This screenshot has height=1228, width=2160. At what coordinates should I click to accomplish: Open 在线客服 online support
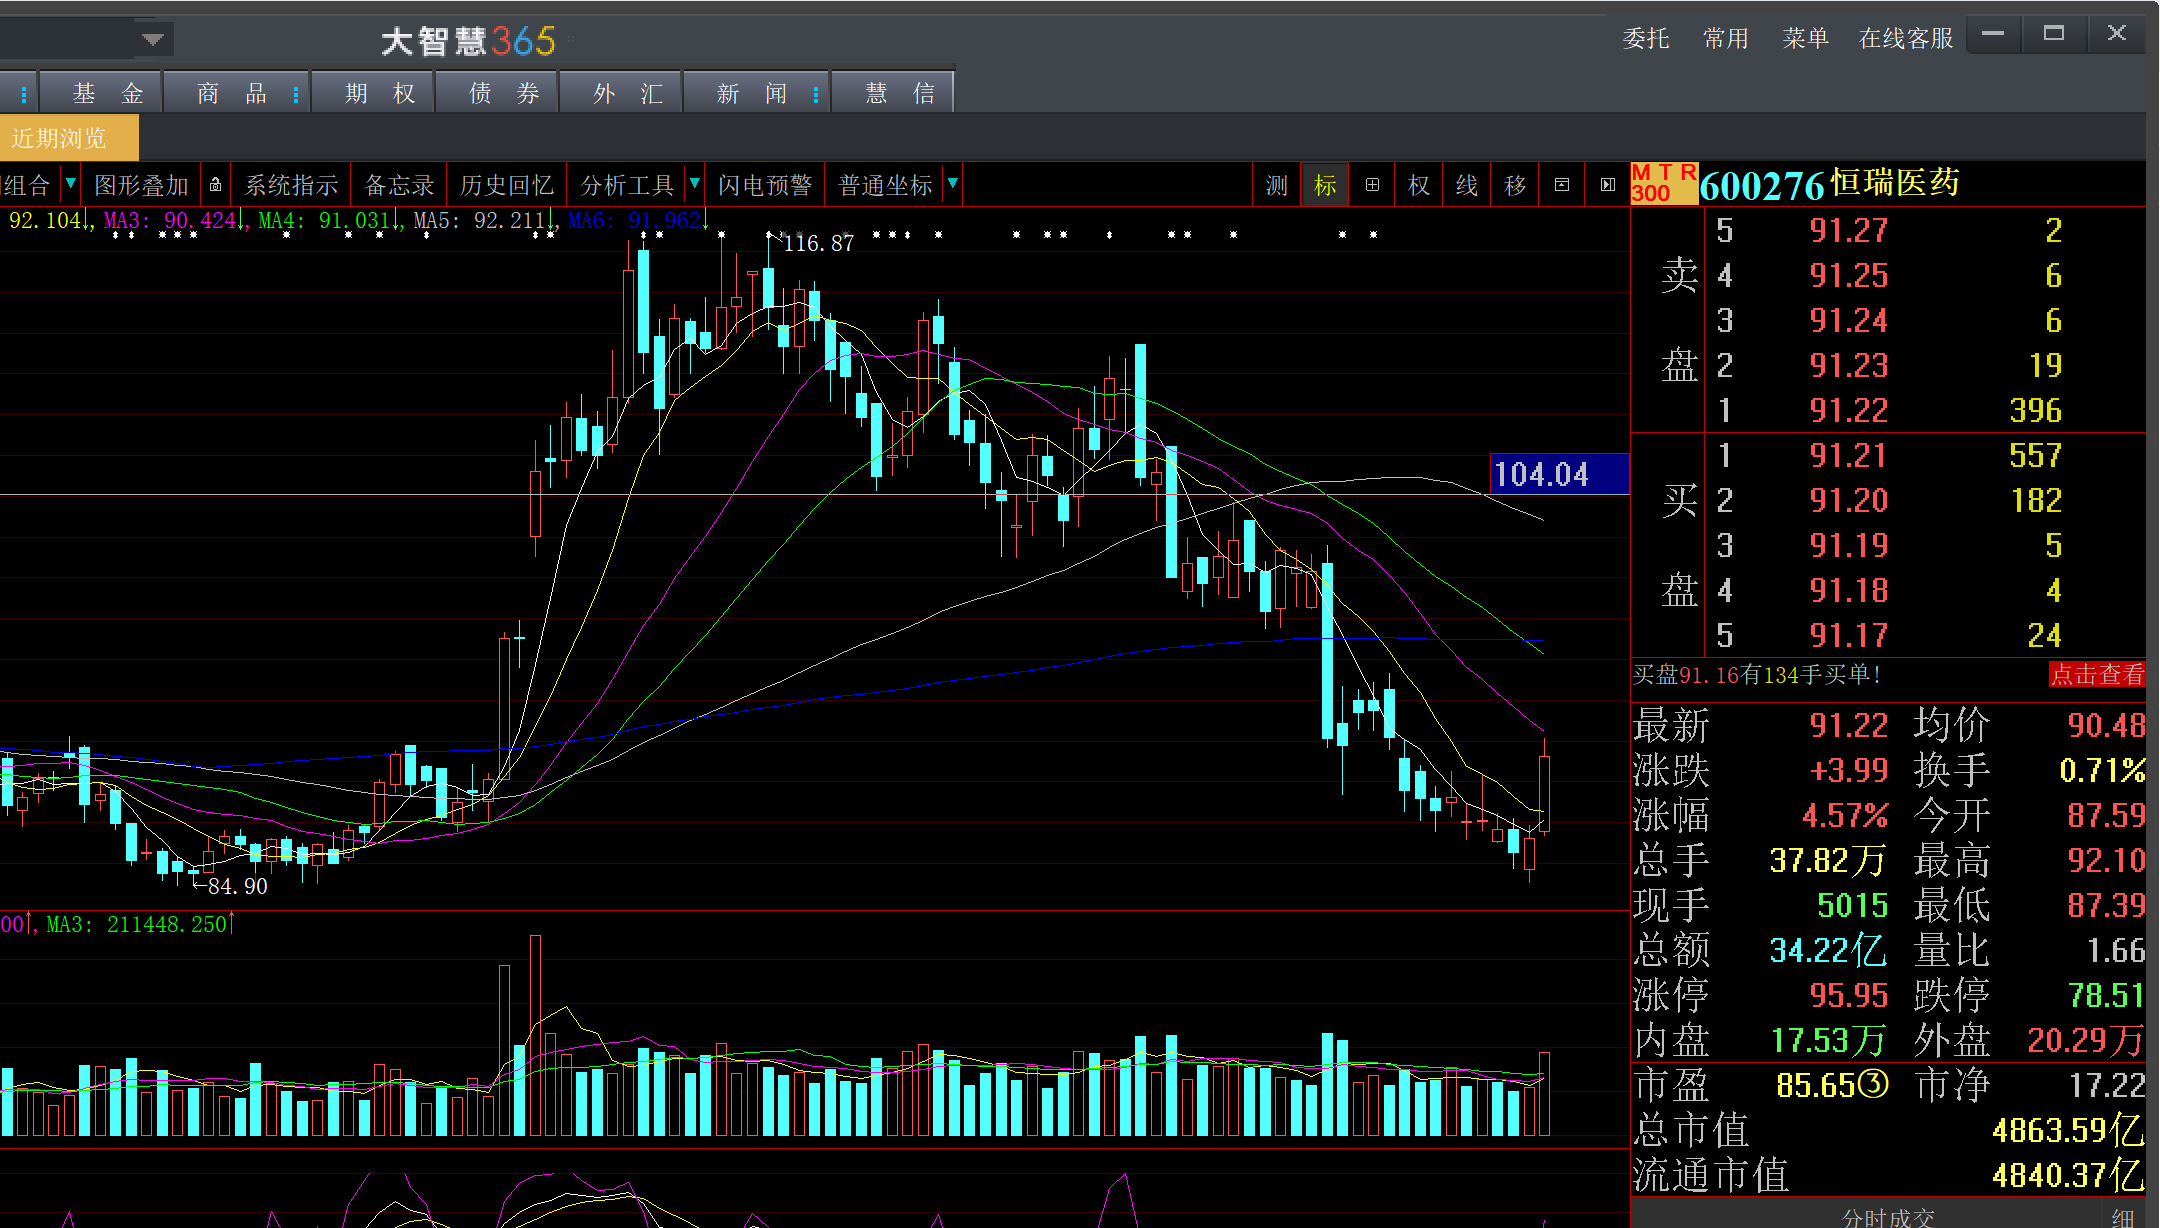pos(1906,38)
